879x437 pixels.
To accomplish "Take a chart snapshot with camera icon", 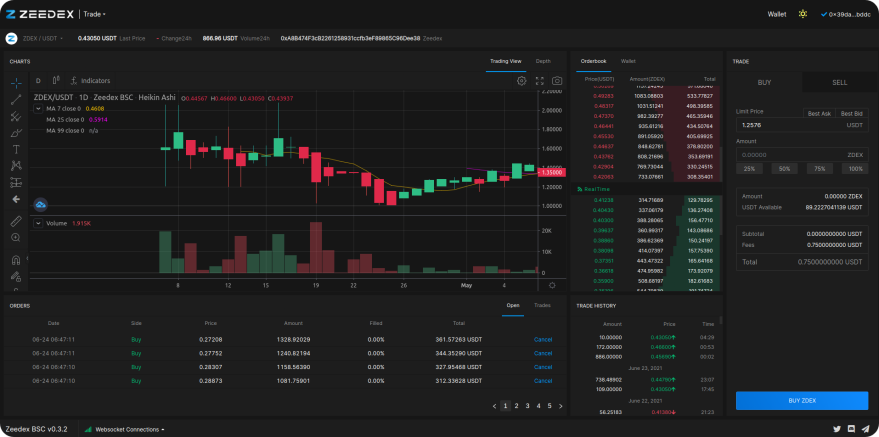I will click(x=558, y=80).
